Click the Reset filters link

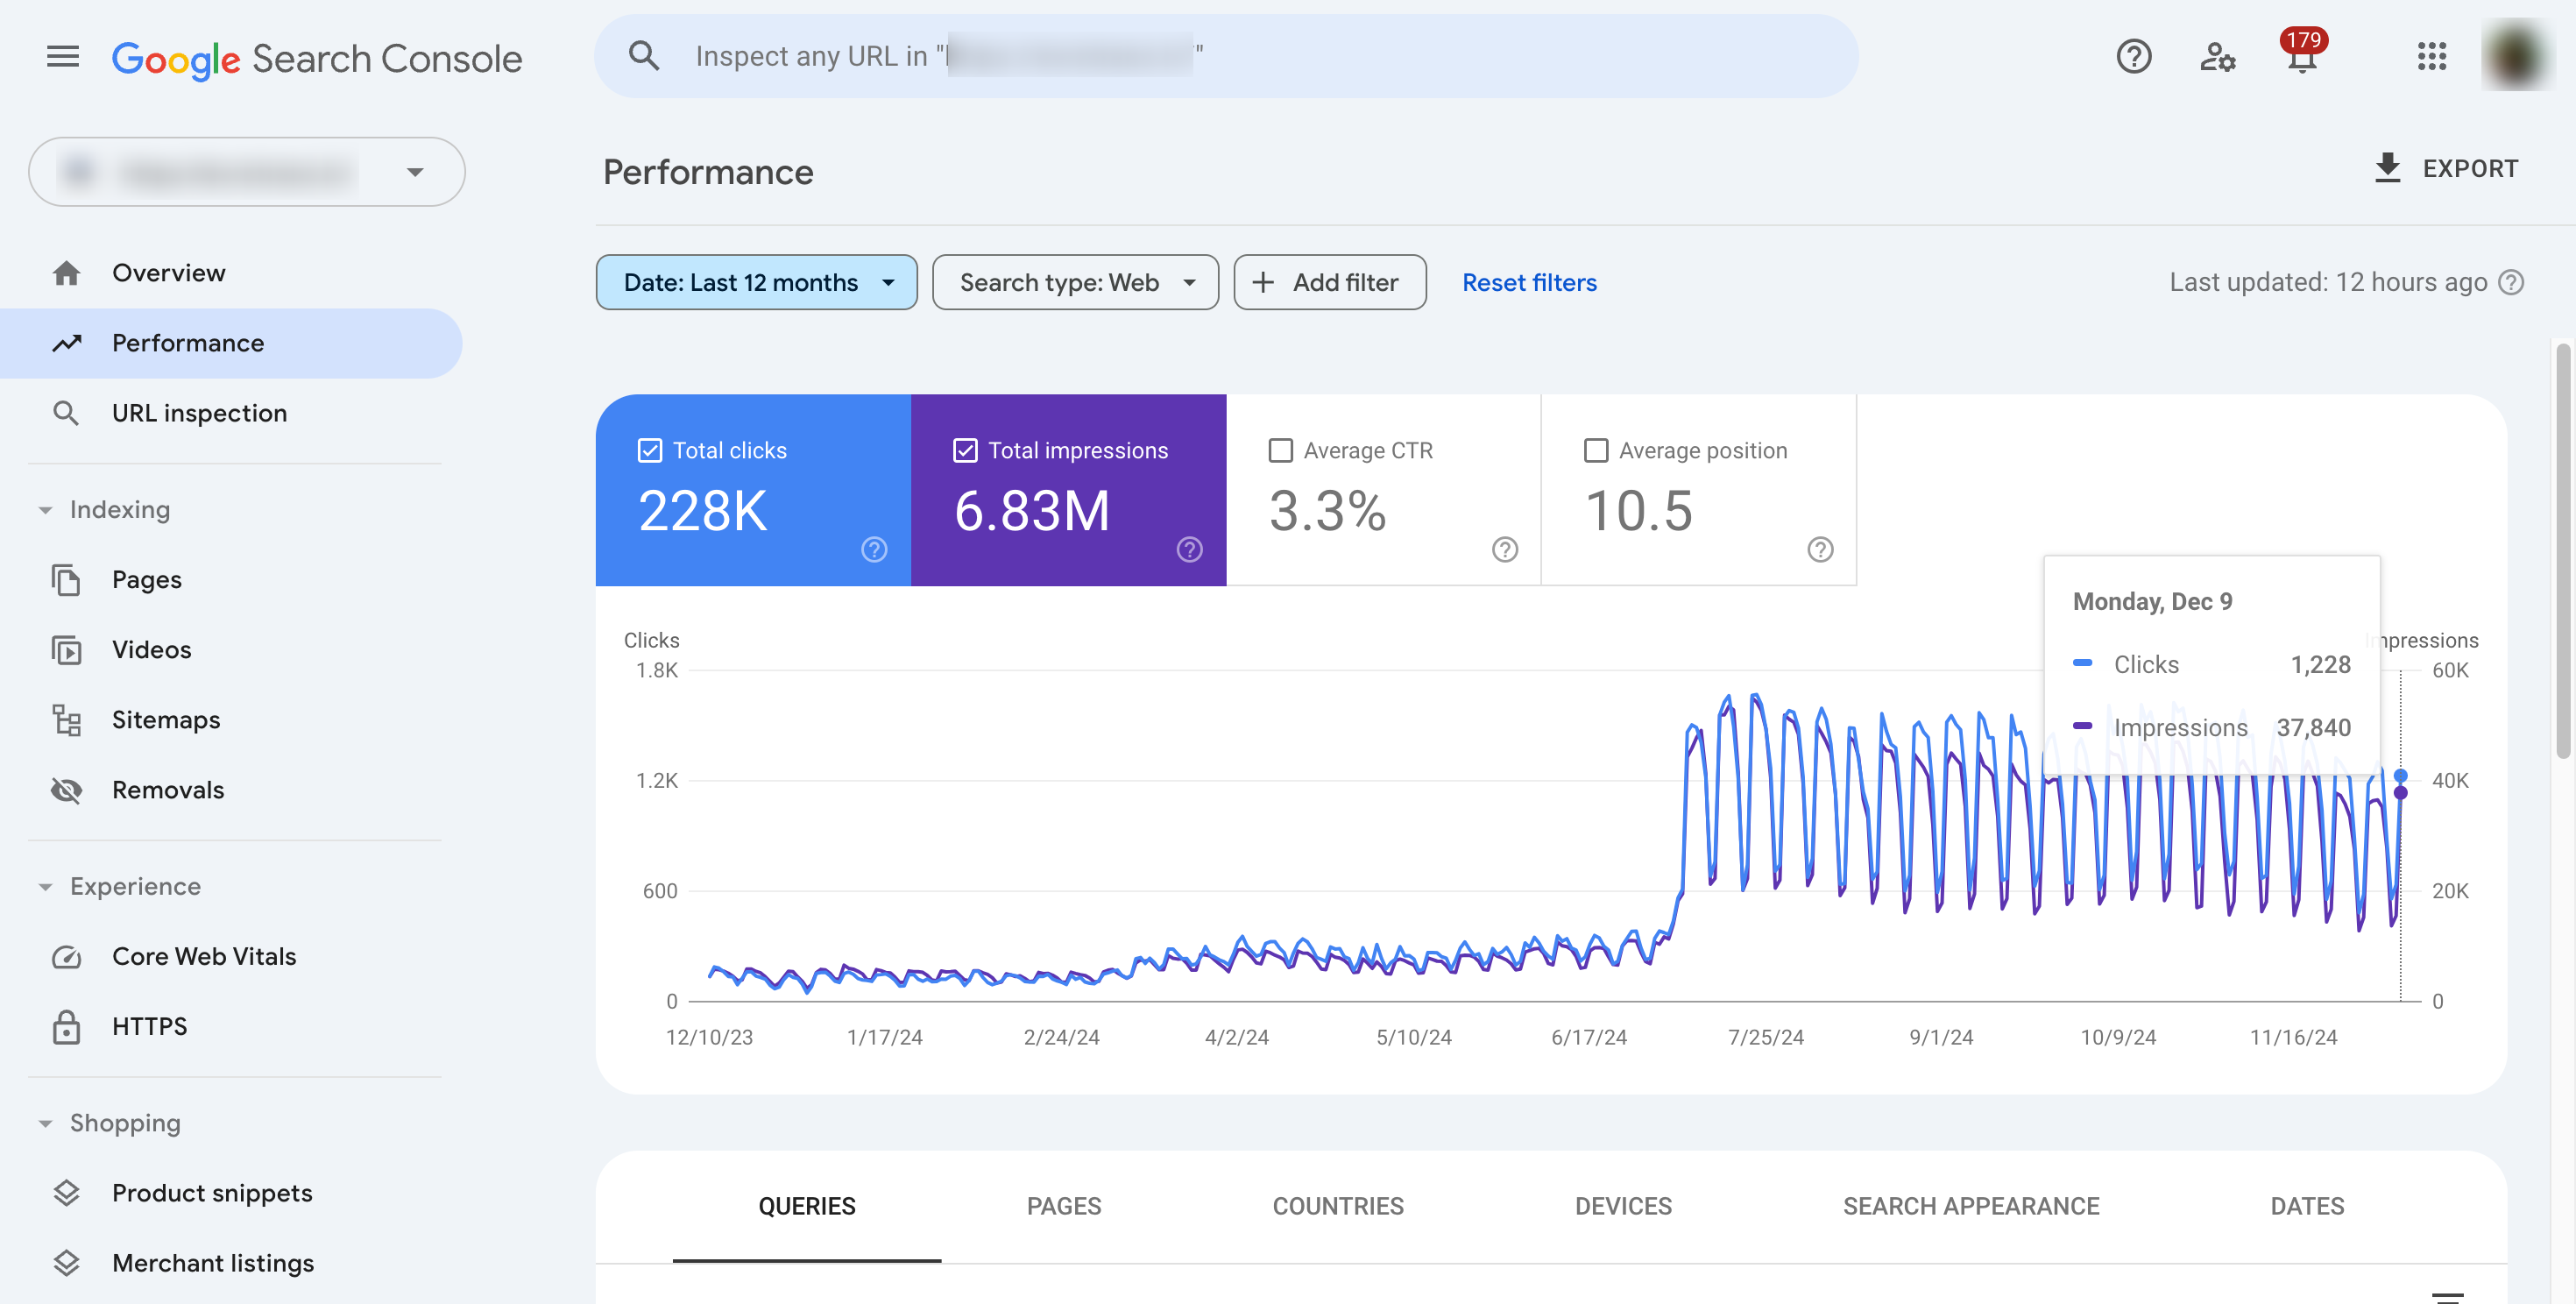1529,283
